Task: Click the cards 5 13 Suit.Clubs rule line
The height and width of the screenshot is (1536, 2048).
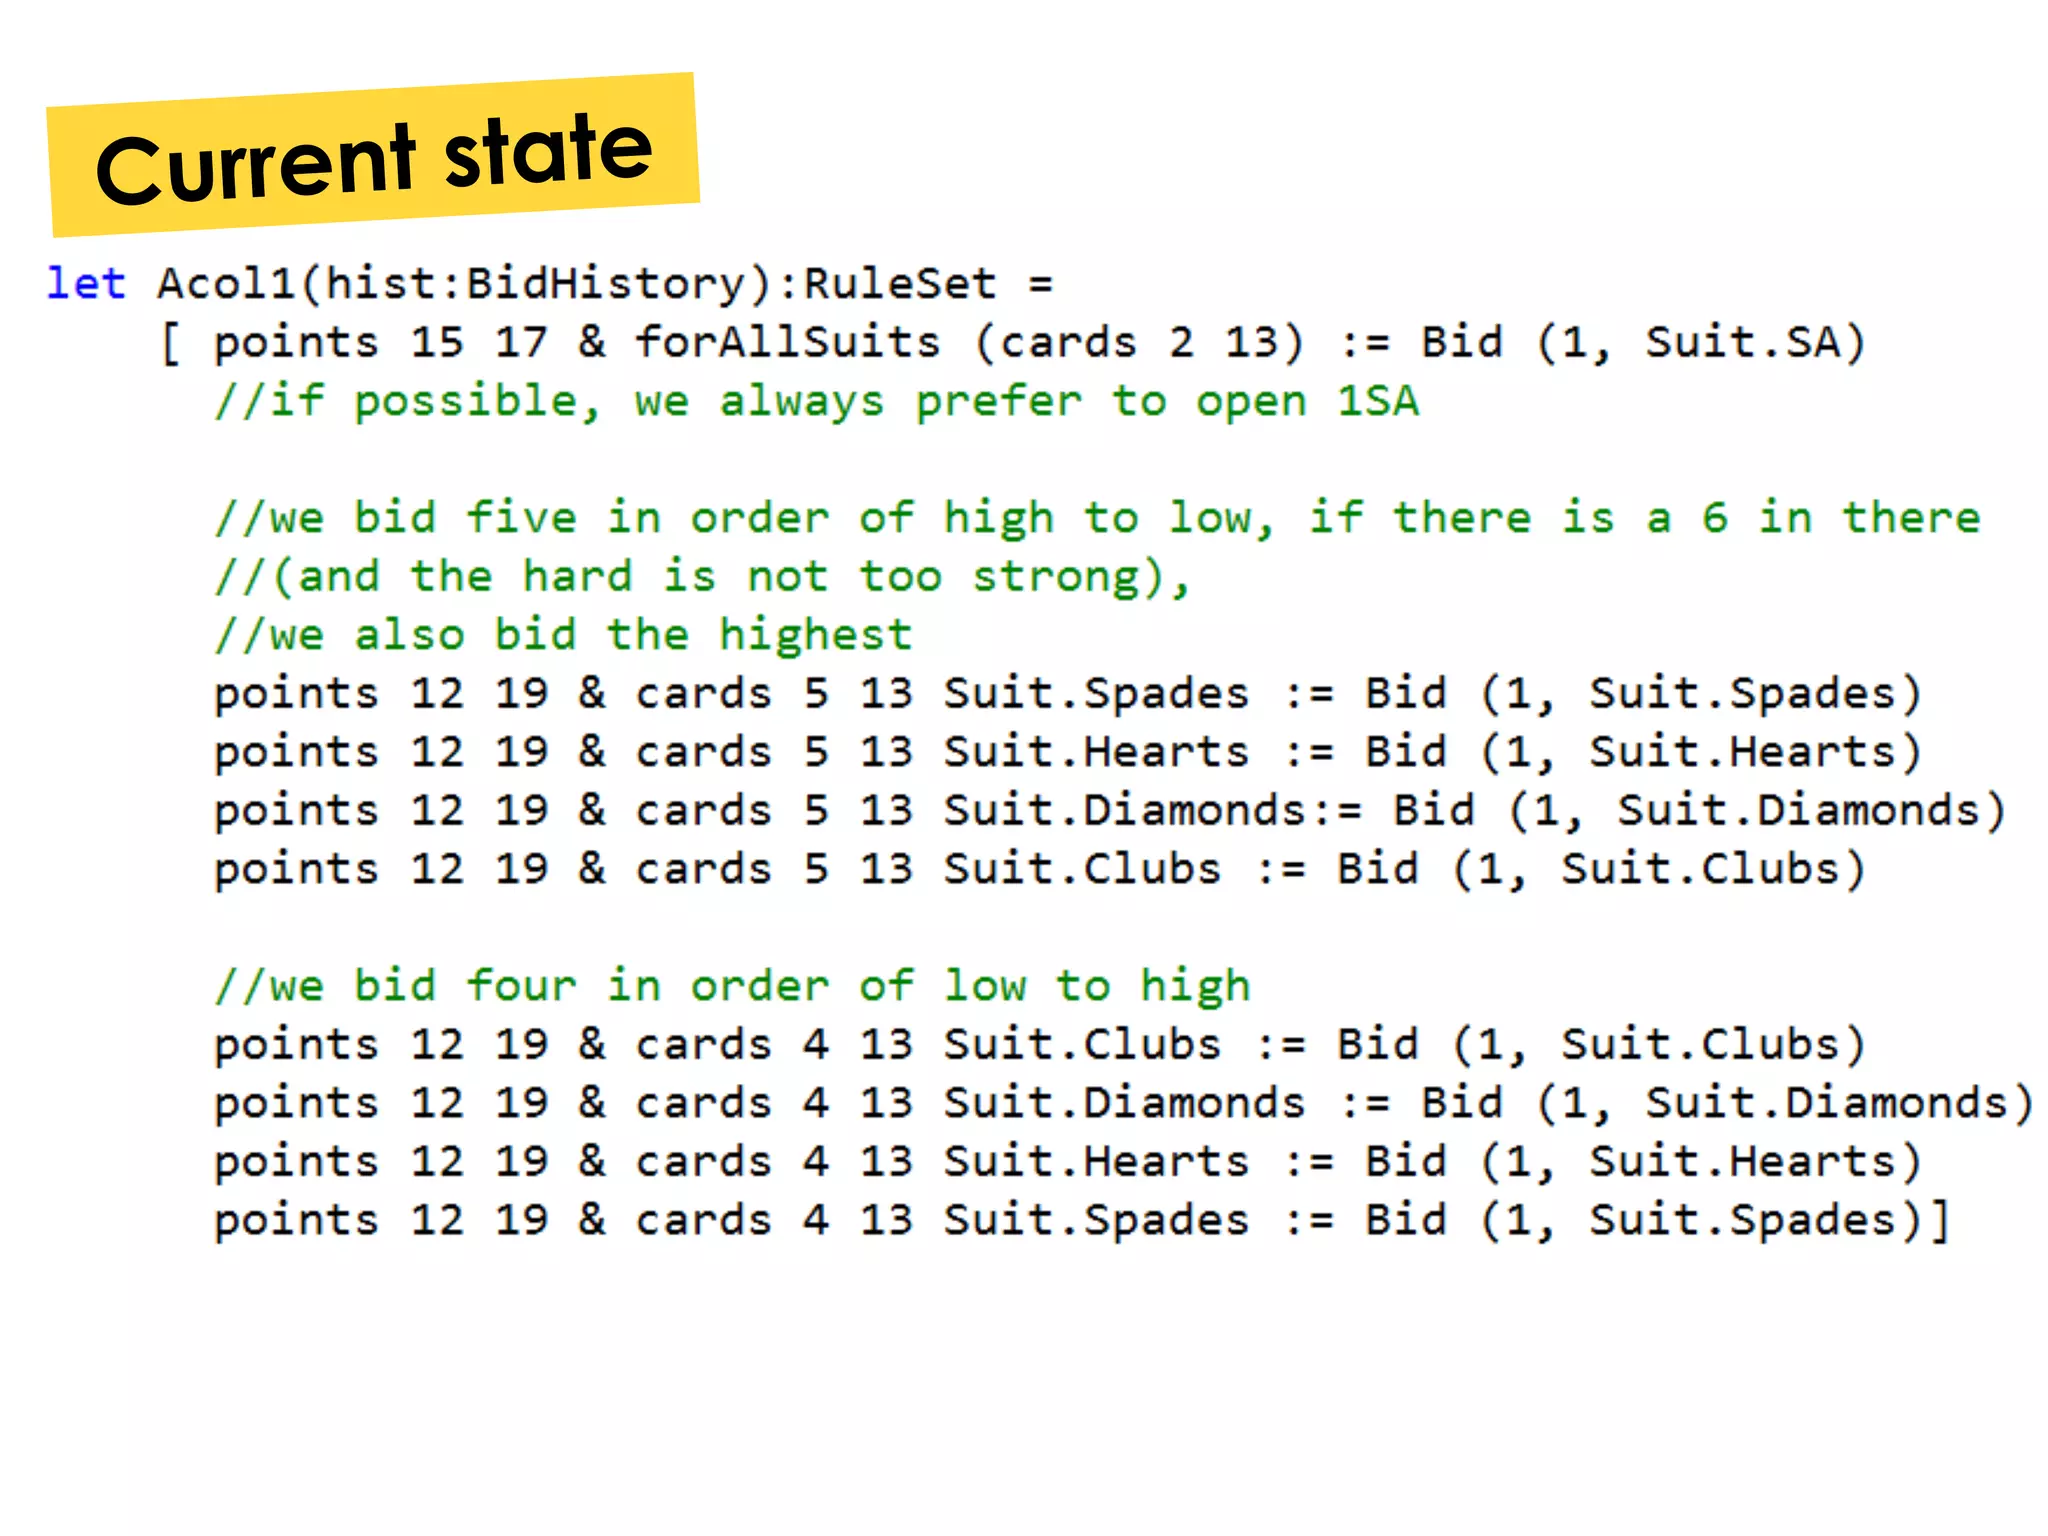Action: [x=1038, y=869]
